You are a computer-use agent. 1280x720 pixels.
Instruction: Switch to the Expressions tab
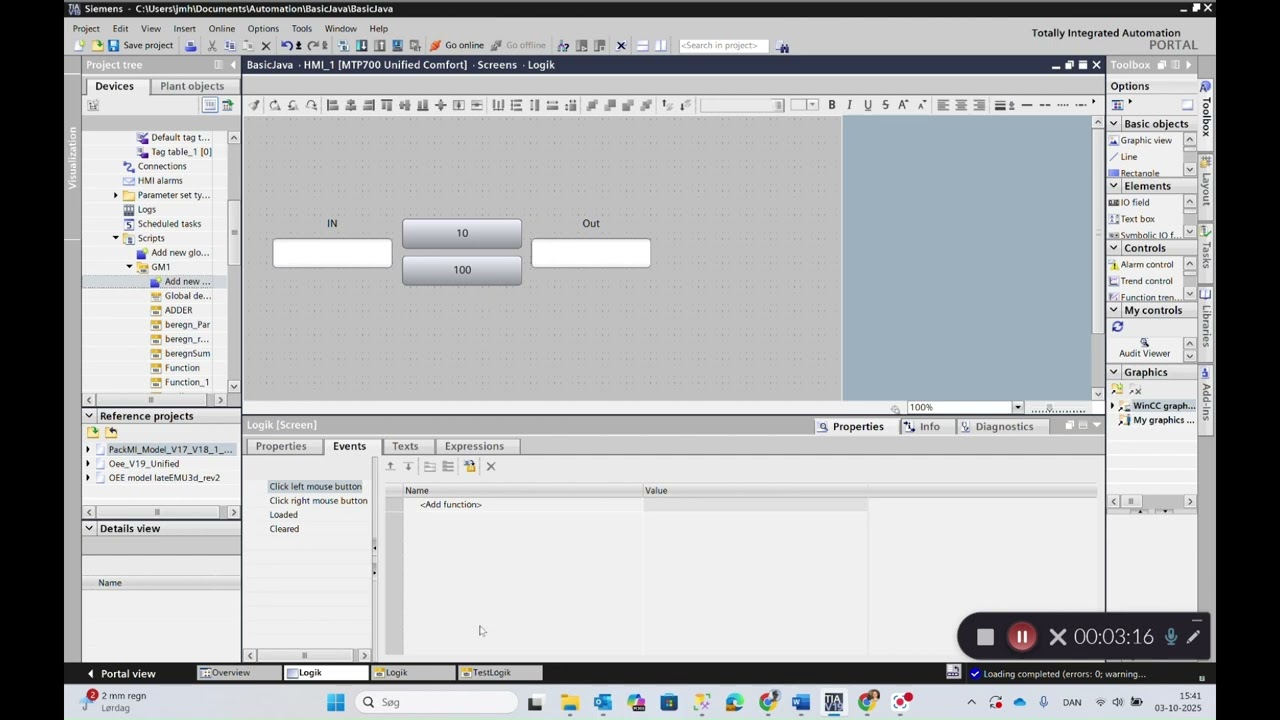(x=474, y=446)
